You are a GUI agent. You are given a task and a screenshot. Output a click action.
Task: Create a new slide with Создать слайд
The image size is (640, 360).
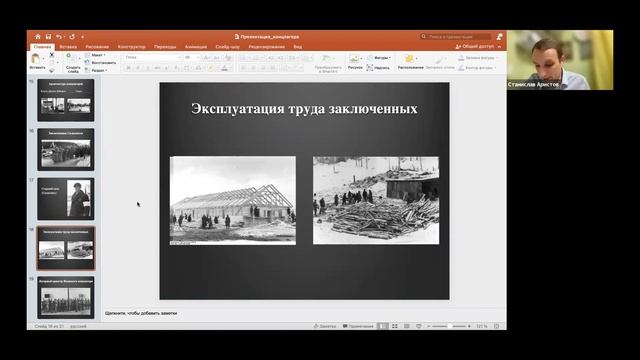73,62
